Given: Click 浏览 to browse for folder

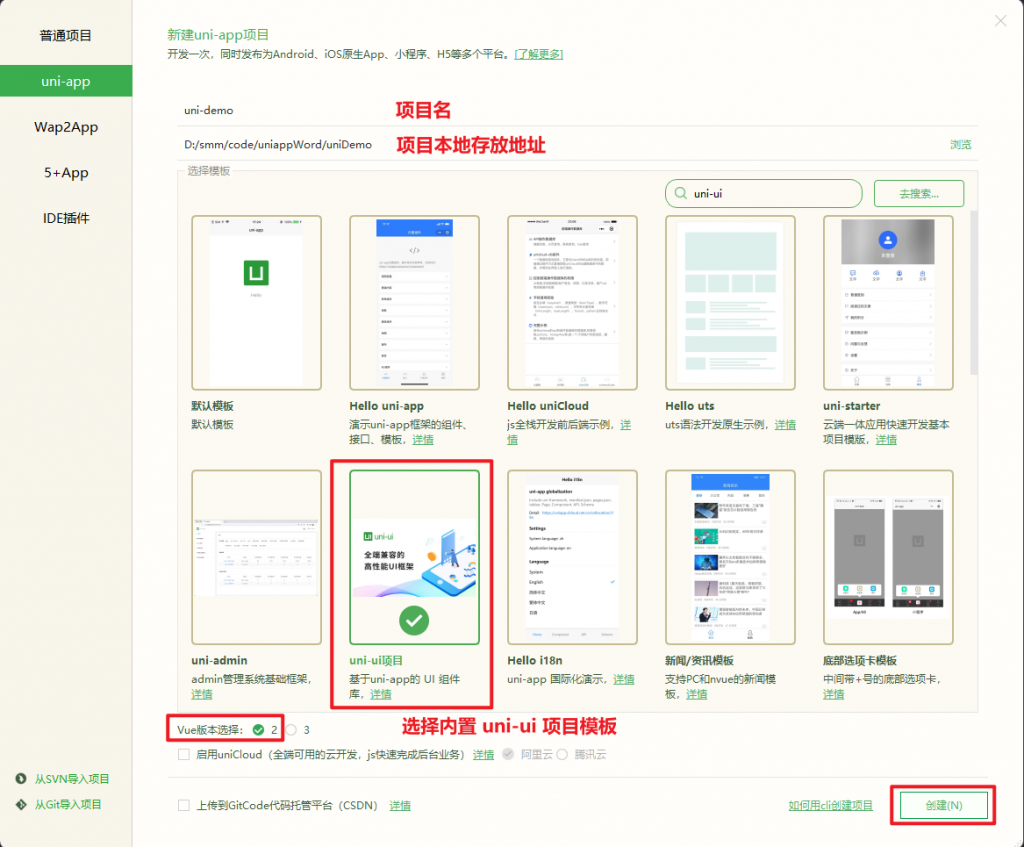Looking at the screenshot, I should click(961, 144).
